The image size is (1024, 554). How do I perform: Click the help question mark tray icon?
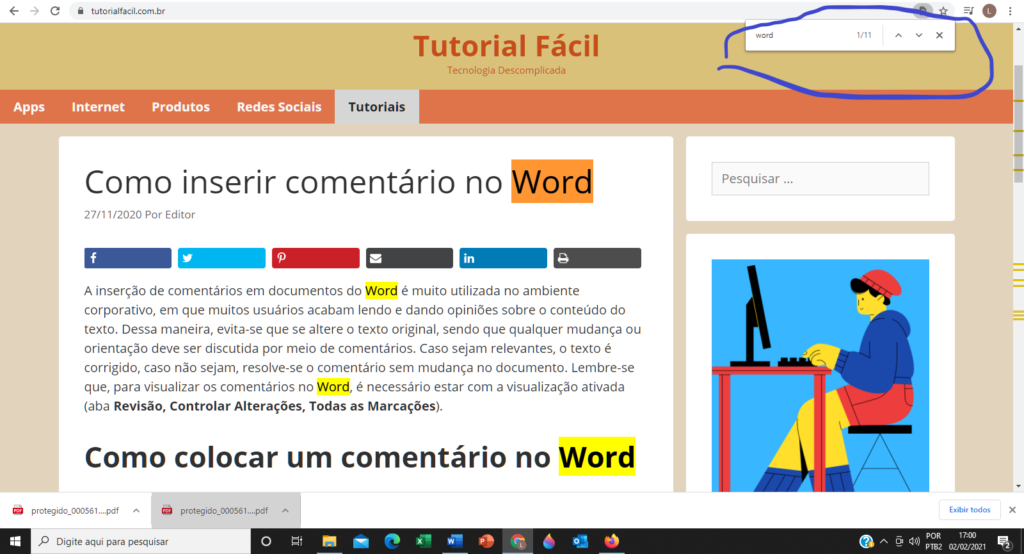click(867, 541)
